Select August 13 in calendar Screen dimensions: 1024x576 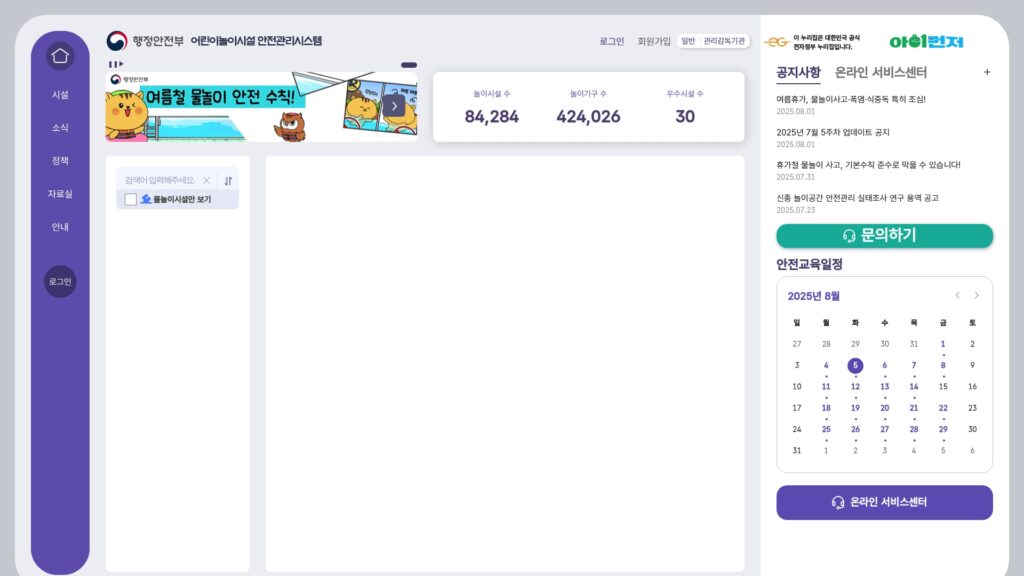pyautogui.click(x=884, y=387)
